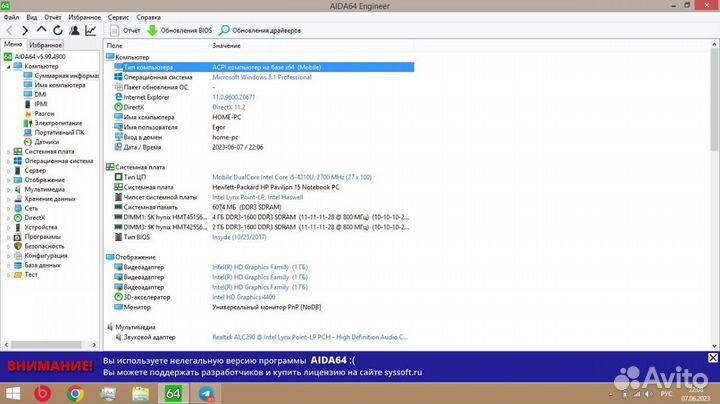720x404 pixels.
Task: Open Intel HD Graphics 4400 link
Action: coord(243,297)
